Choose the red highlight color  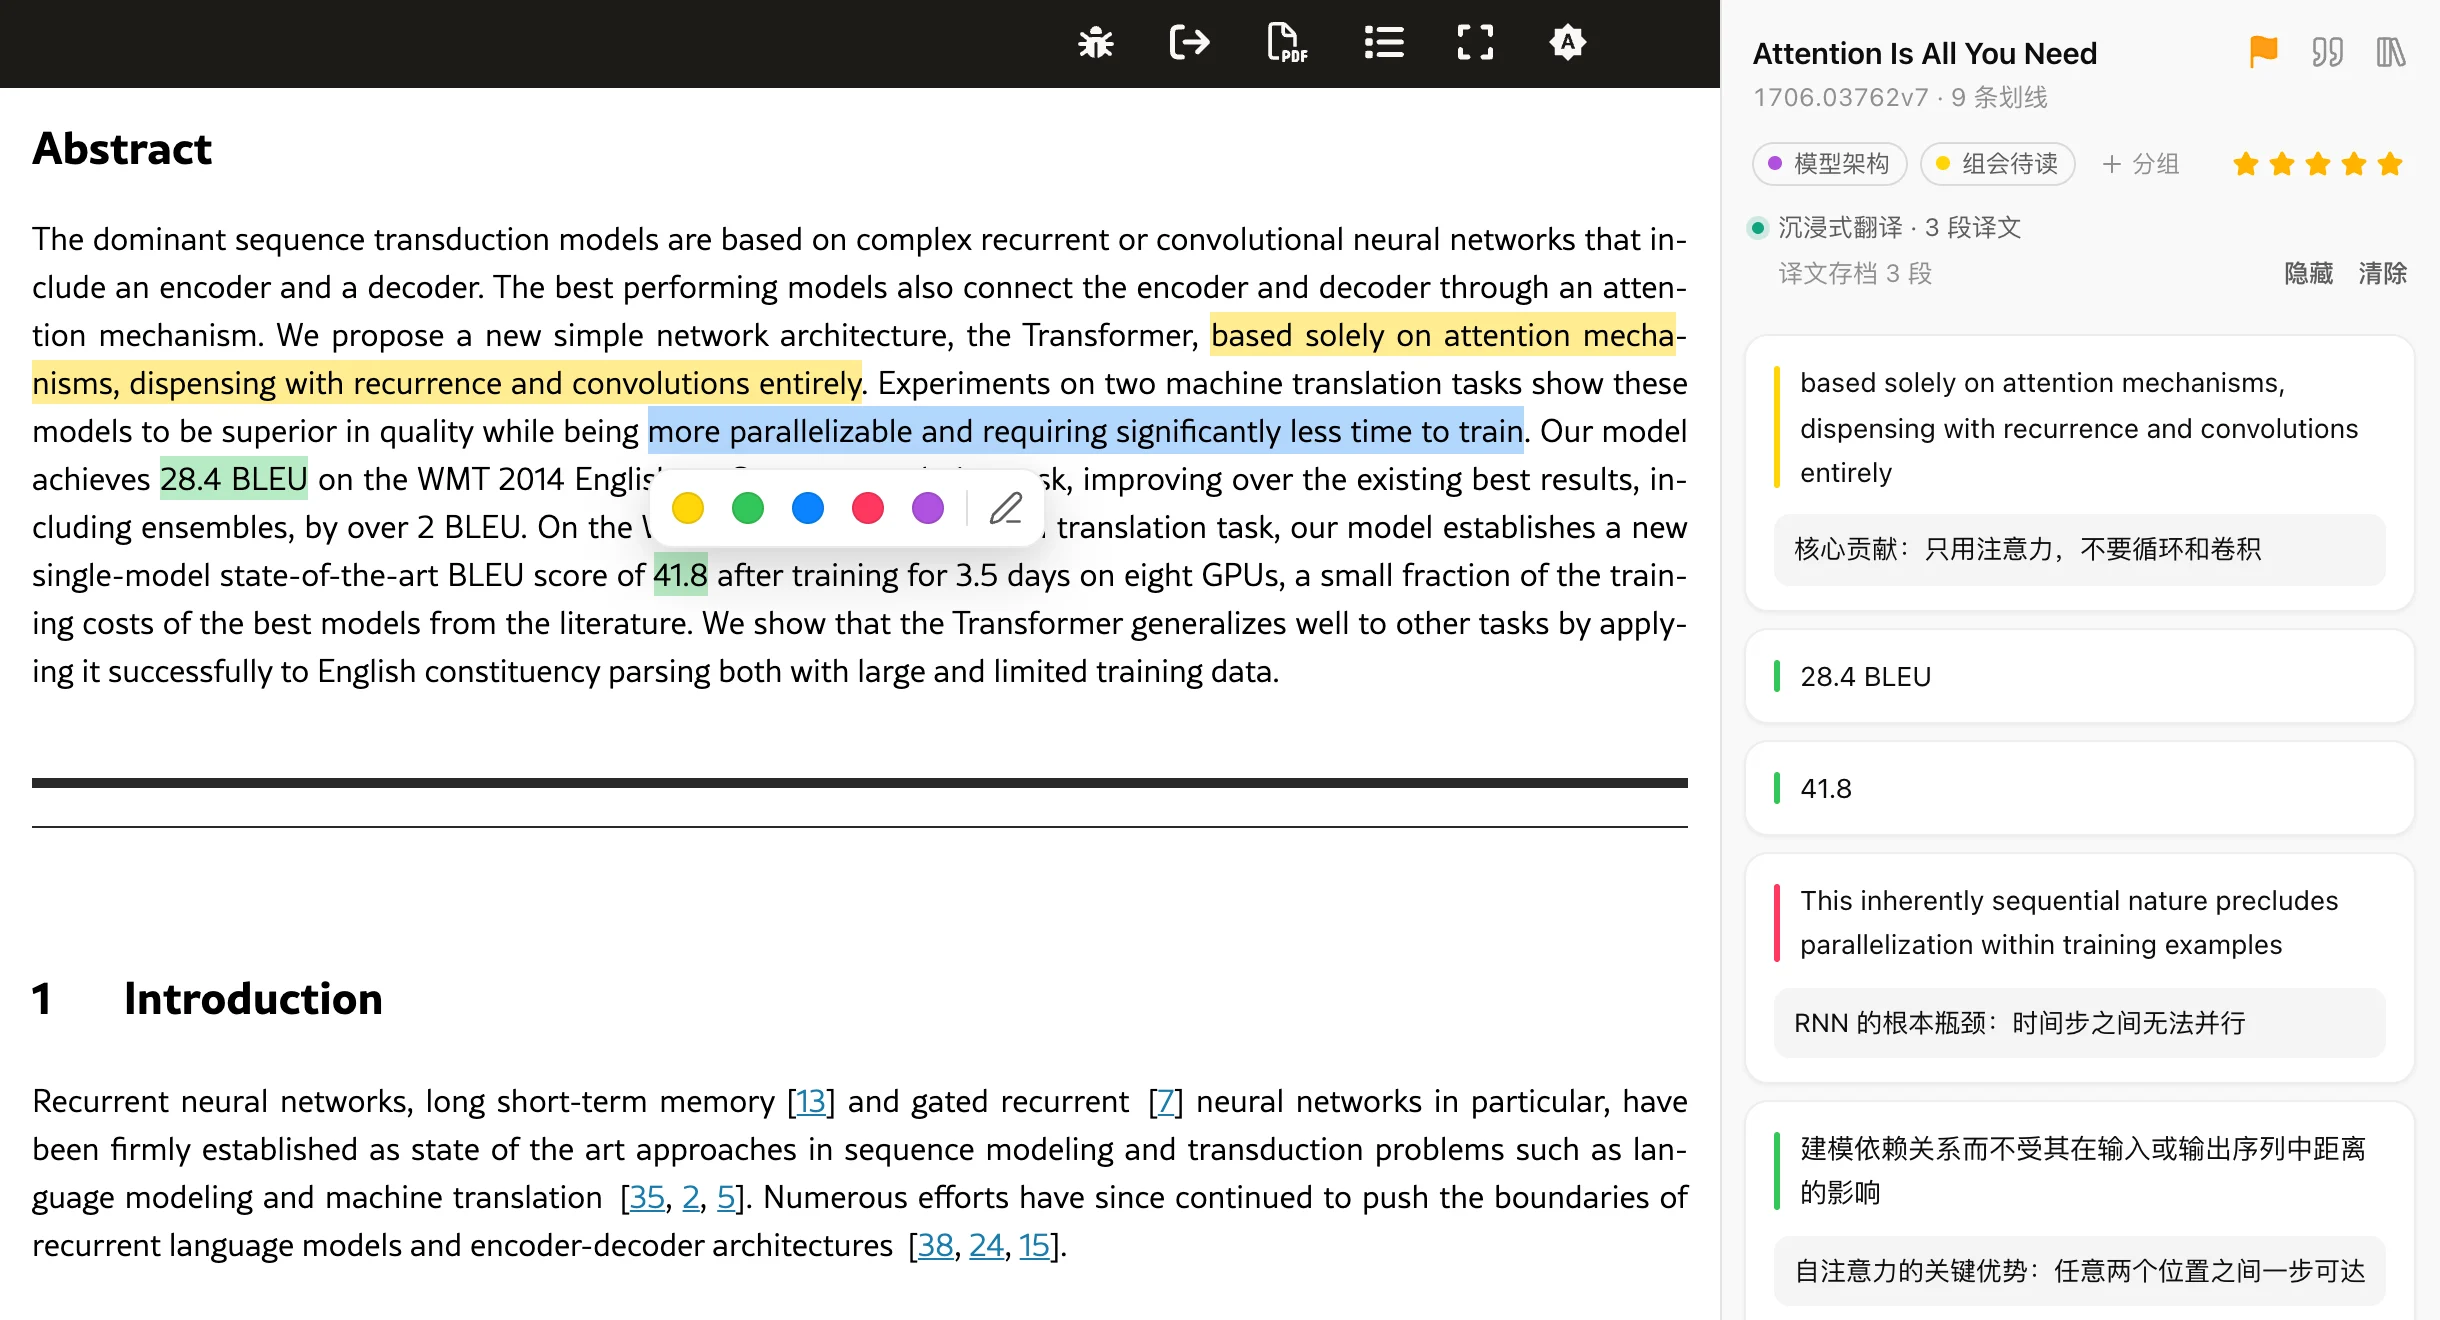pos(868,508)
